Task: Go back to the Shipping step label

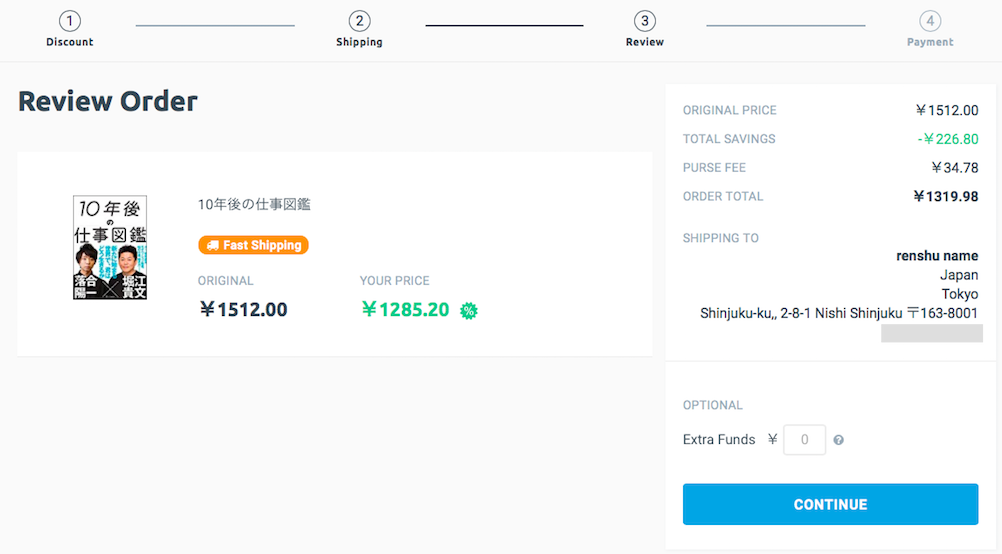Action: 359,42
